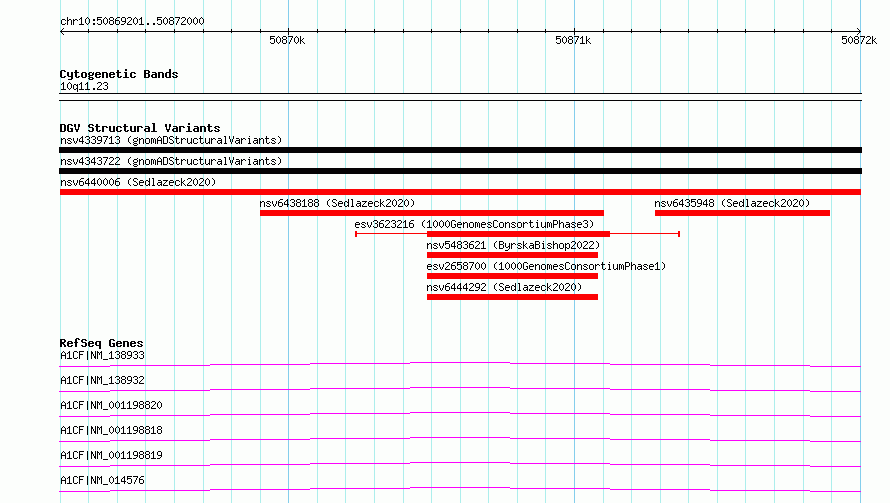This screenshot has width=890, height=503.
Task: Select the RefSeq Genes track title
Action: [102, 343]
